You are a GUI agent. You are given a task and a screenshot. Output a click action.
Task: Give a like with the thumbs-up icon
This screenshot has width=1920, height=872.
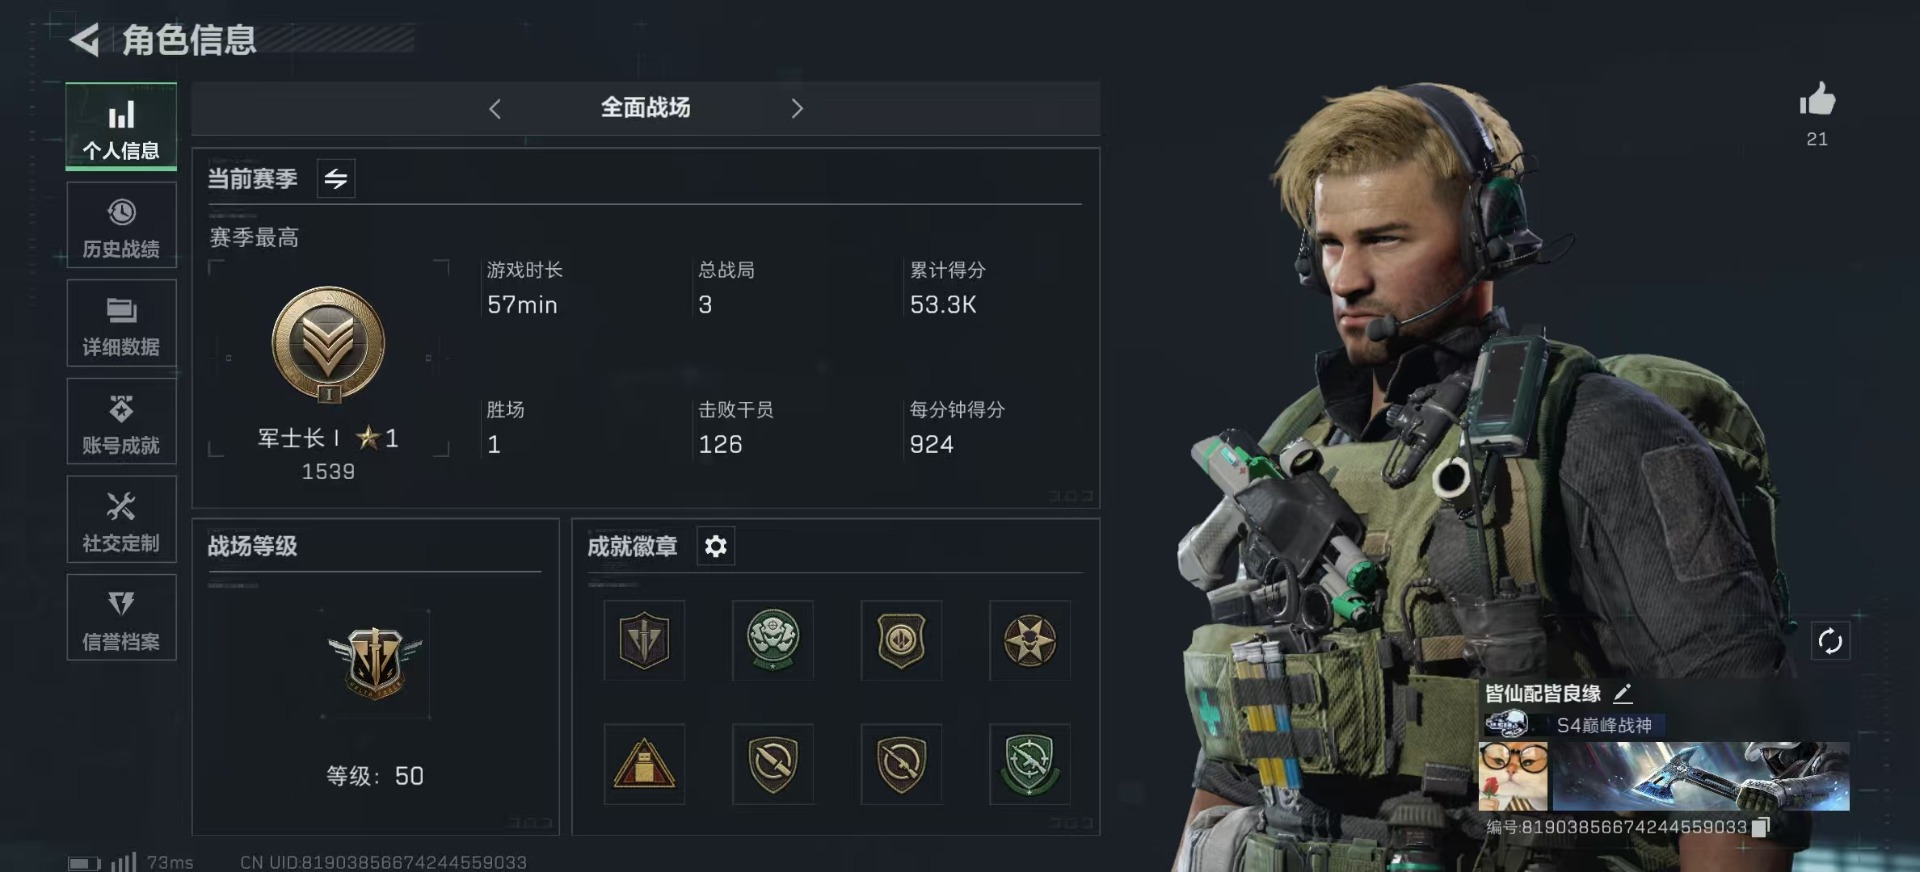tap(1817, 99)
